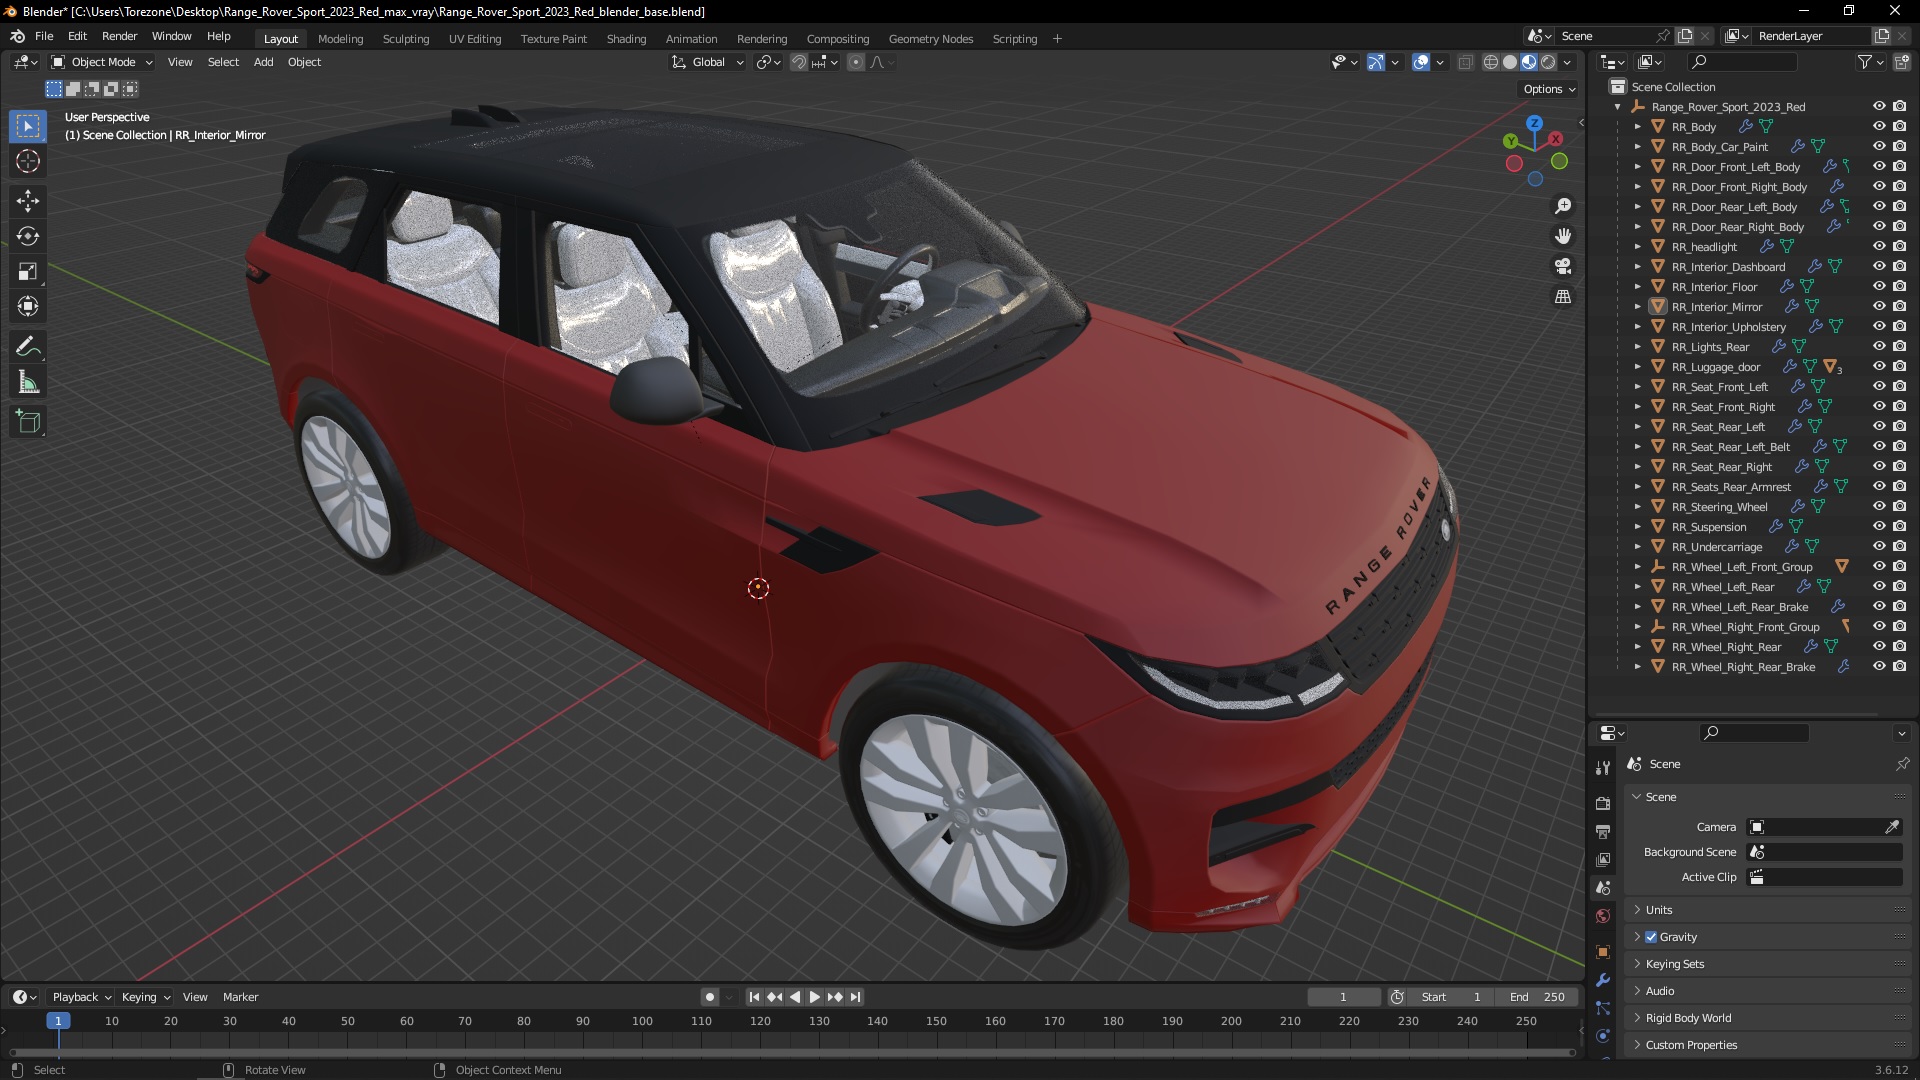This screenshot has height=1080, width=1920.
Task: Activate the Rotate tool
Action: coord(28,236)
